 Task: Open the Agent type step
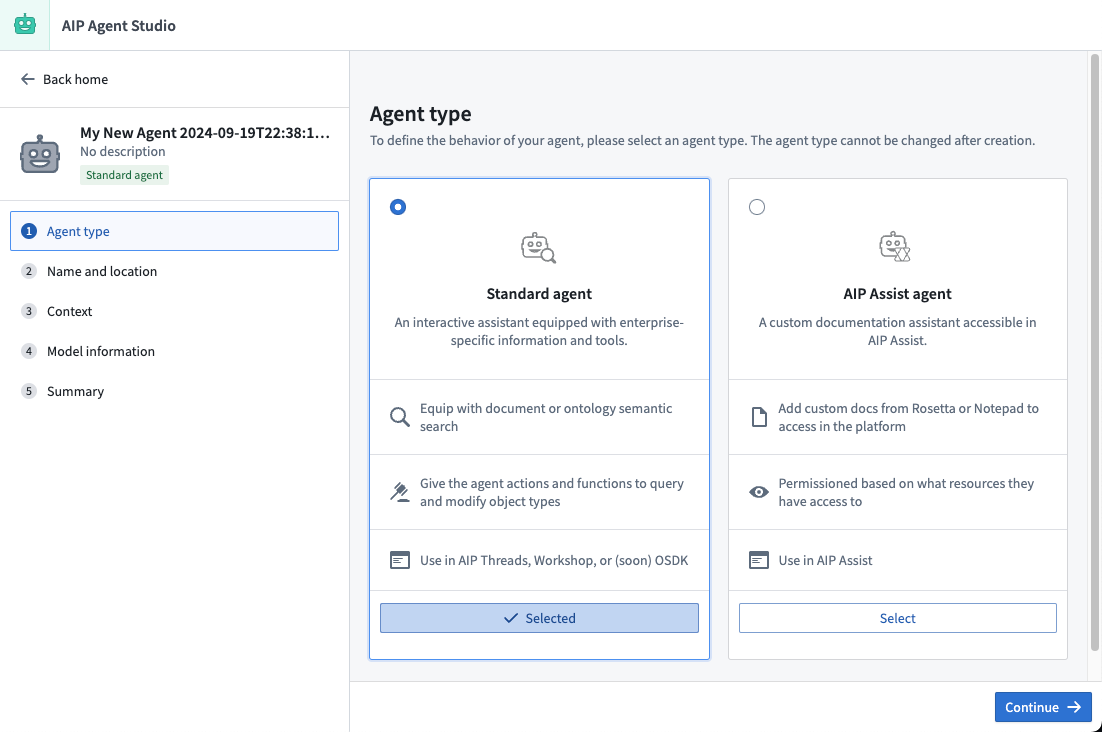click(x=174, y=231)
